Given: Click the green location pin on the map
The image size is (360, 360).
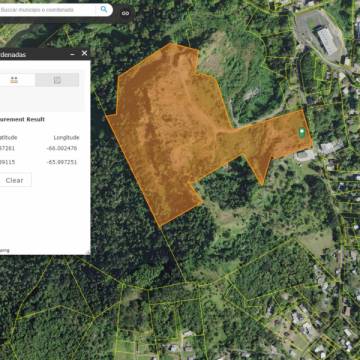Looking at the screenshot, I should (x=302, y=133).
